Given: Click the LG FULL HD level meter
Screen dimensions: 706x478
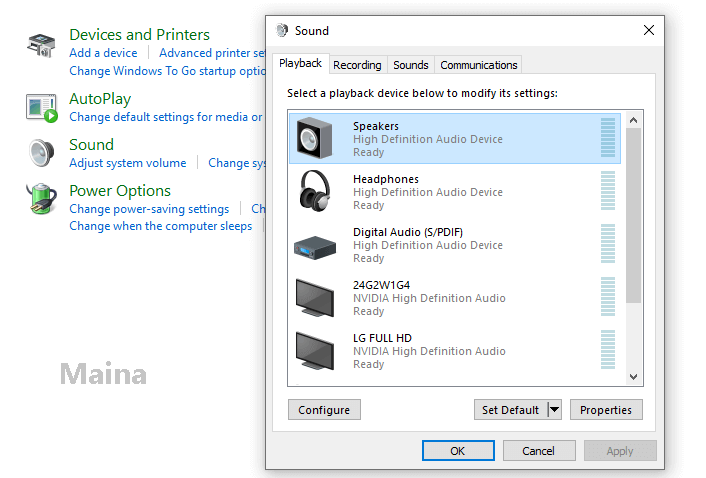Looking at the screenshot, I should coord(608,350).
